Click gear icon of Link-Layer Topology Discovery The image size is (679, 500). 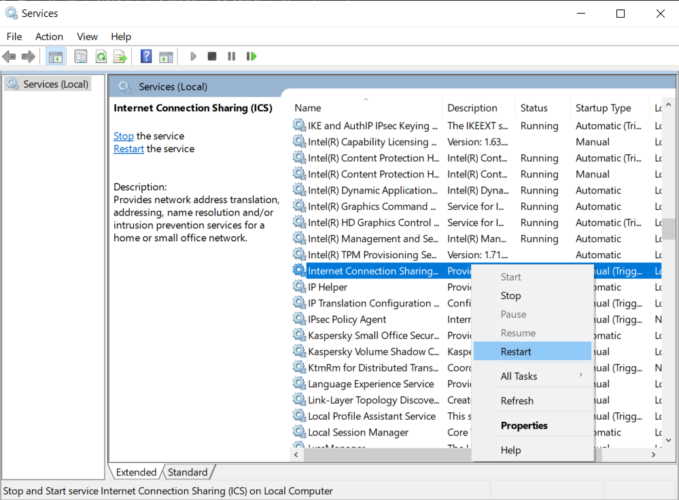pos(299,400)
